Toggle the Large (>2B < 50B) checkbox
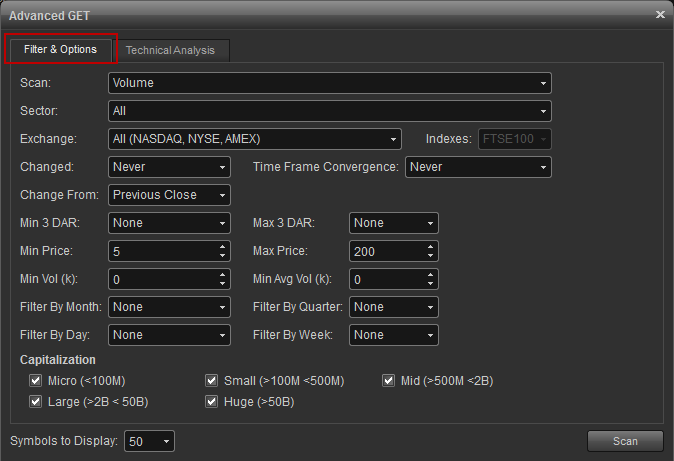 click(x=36, y=402)
